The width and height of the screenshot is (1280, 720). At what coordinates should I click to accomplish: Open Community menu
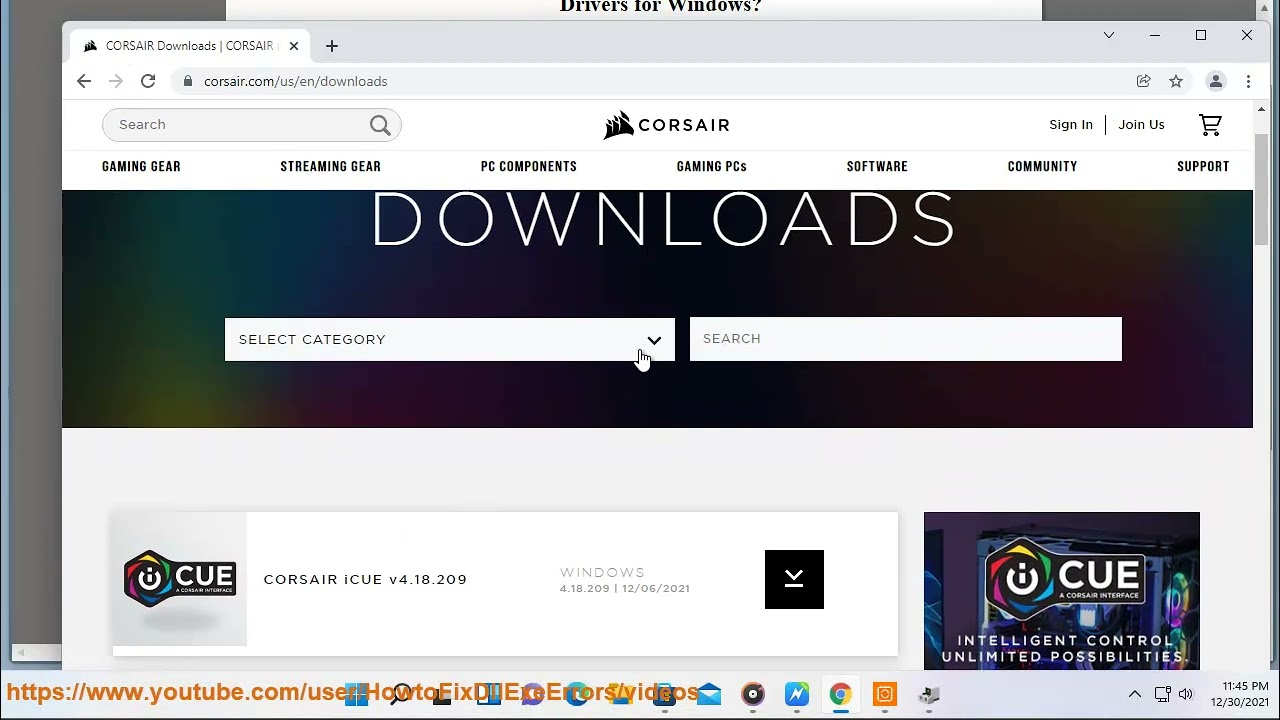(1042, 166)
